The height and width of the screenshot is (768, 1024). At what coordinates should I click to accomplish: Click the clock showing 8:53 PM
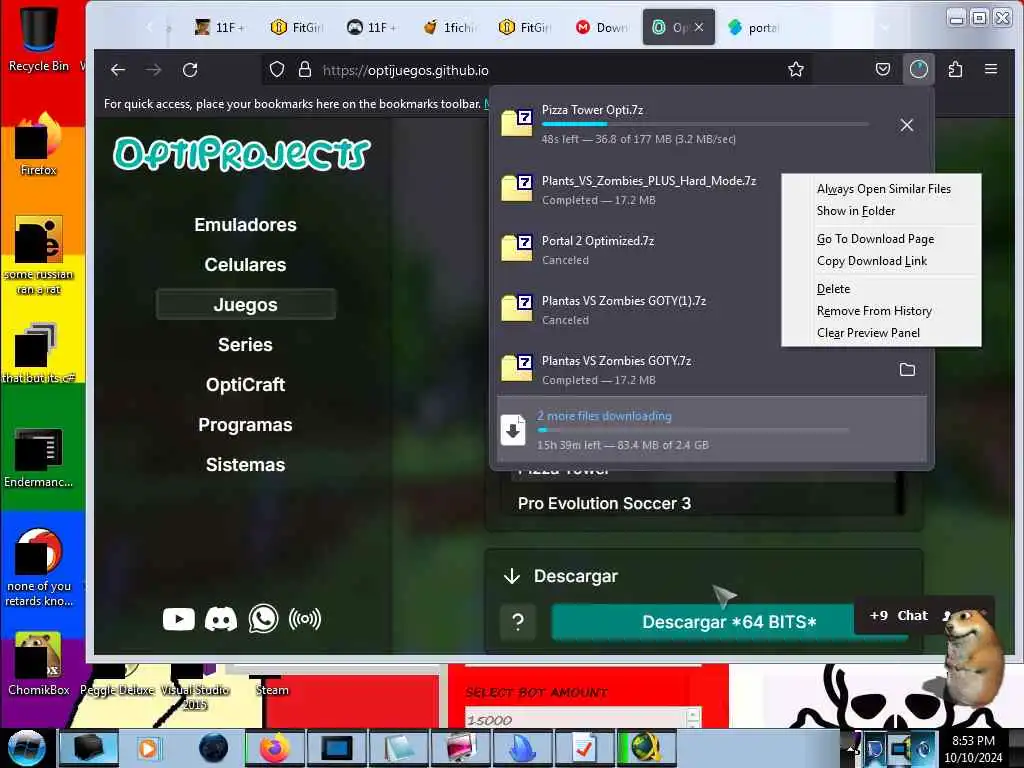pos(973,748)
